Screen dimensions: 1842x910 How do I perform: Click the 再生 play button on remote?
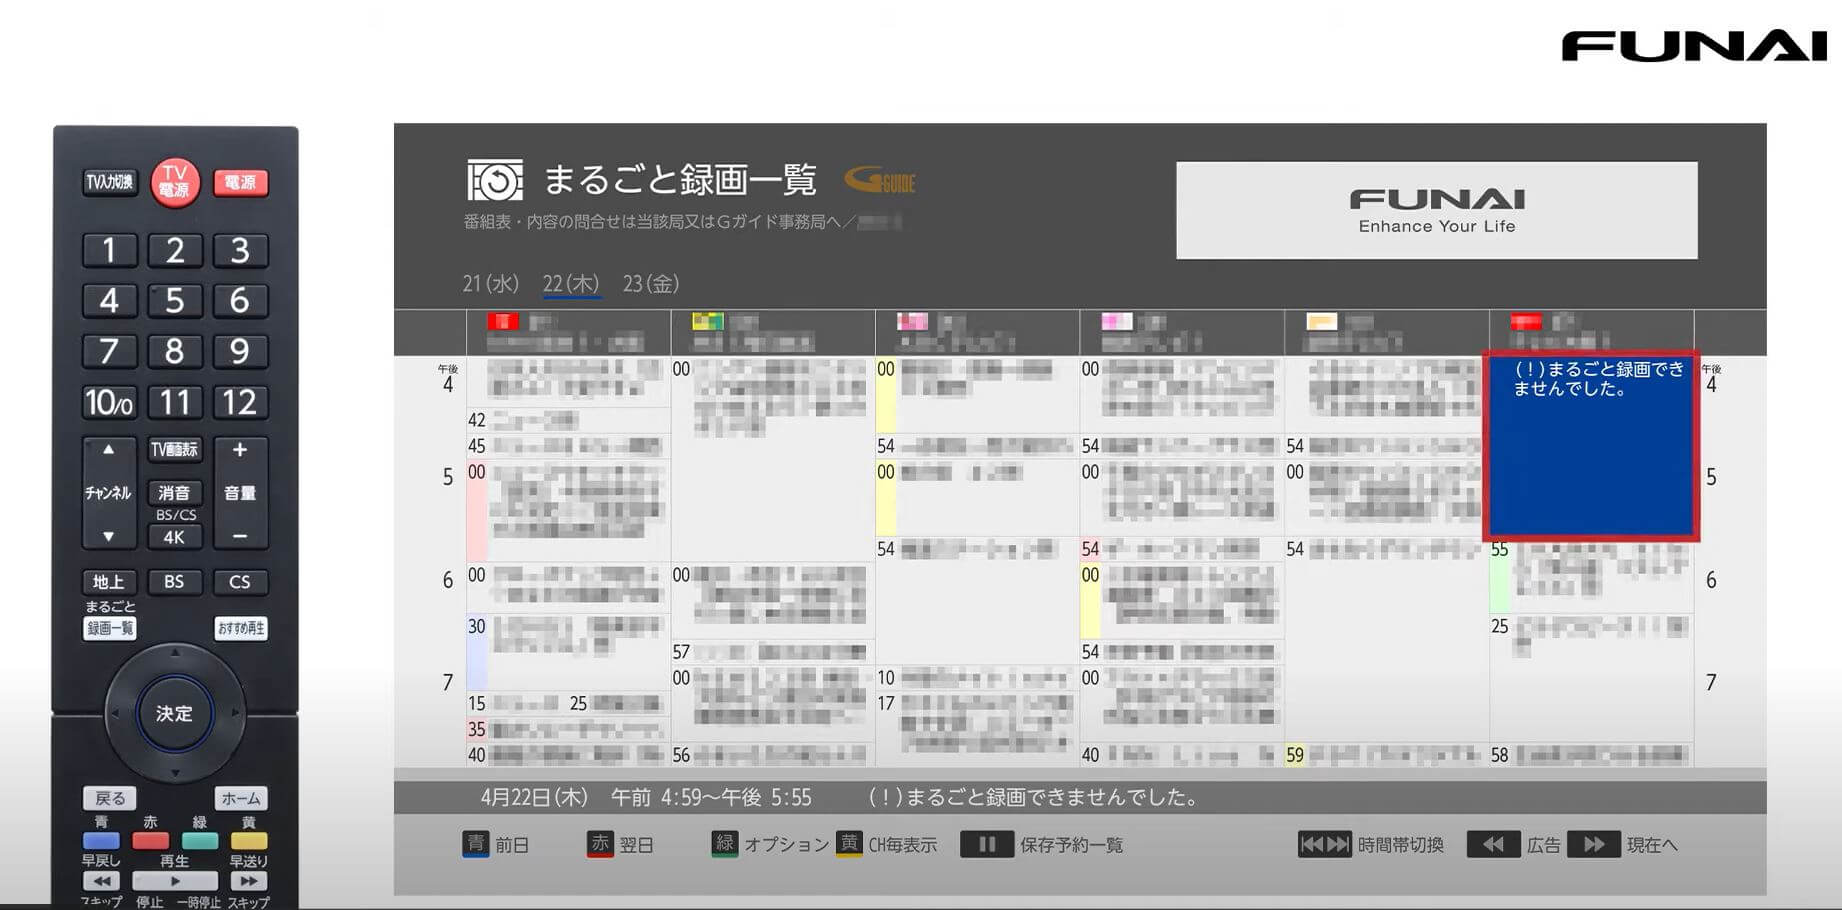click(175, 881)
